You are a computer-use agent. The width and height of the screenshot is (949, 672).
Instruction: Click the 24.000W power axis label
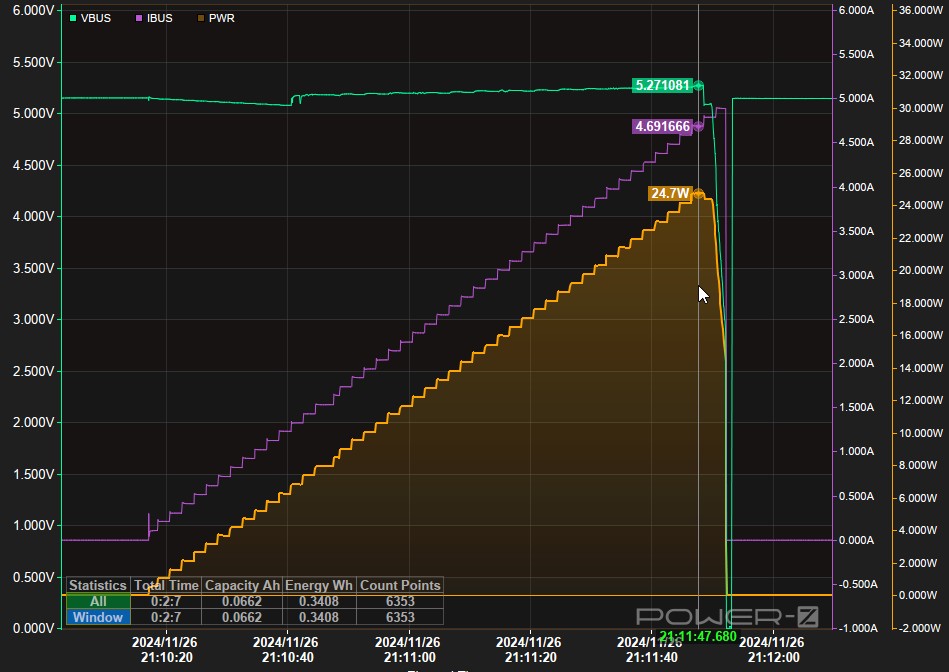click(x=921, y=205)
